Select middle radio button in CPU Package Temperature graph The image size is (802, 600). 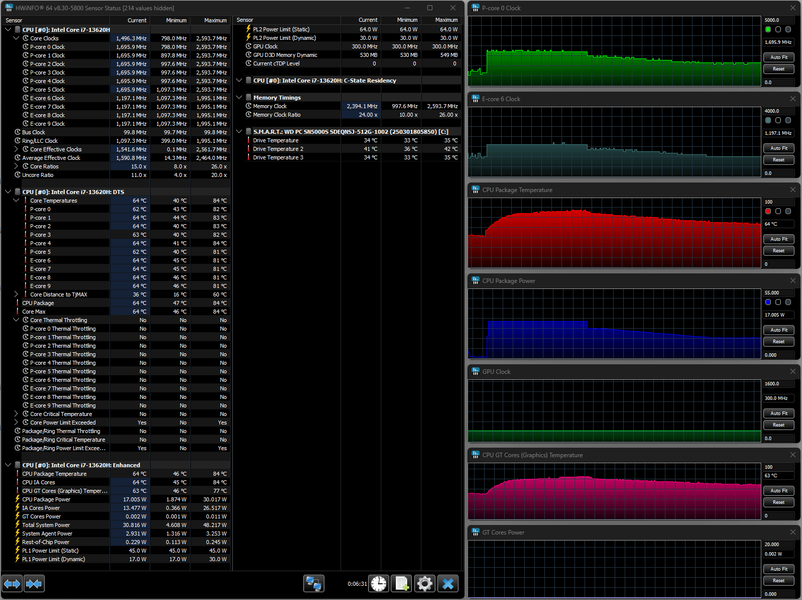(x=777, y=211)
